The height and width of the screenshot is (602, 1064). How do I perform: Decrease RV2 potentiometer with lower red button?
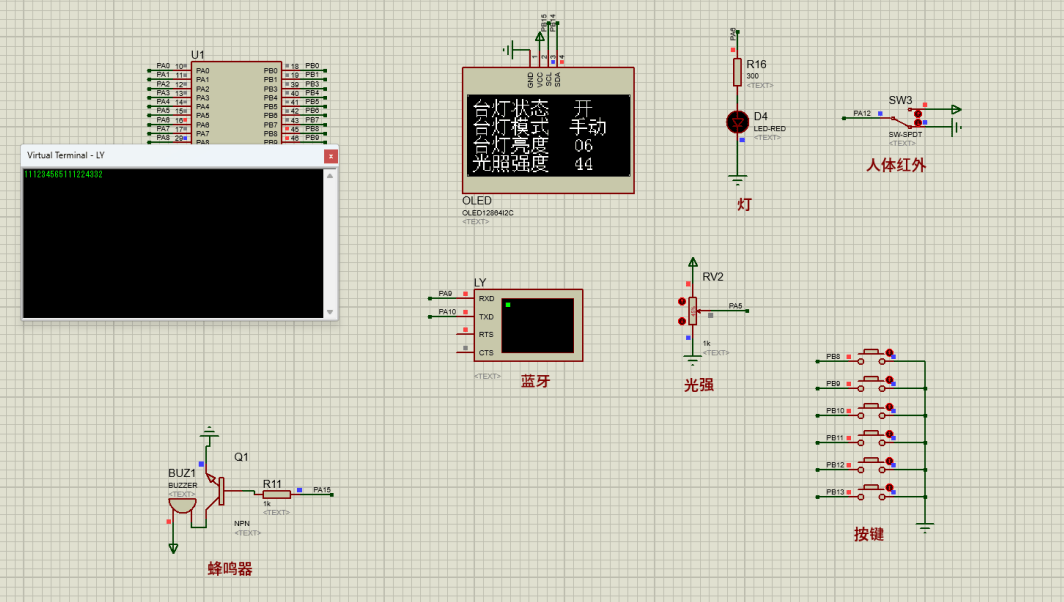[682, 321]
